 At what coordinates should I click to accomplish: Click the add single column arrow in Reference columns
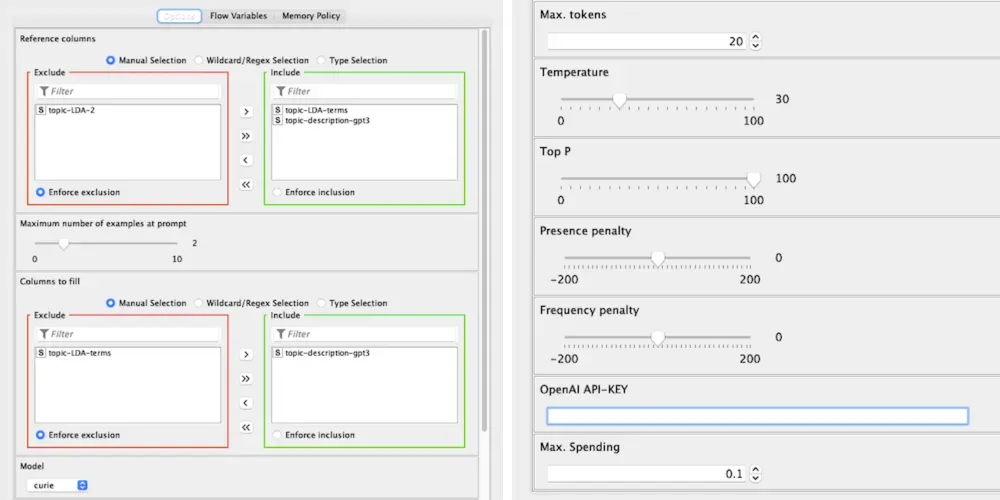pos(246,112)
